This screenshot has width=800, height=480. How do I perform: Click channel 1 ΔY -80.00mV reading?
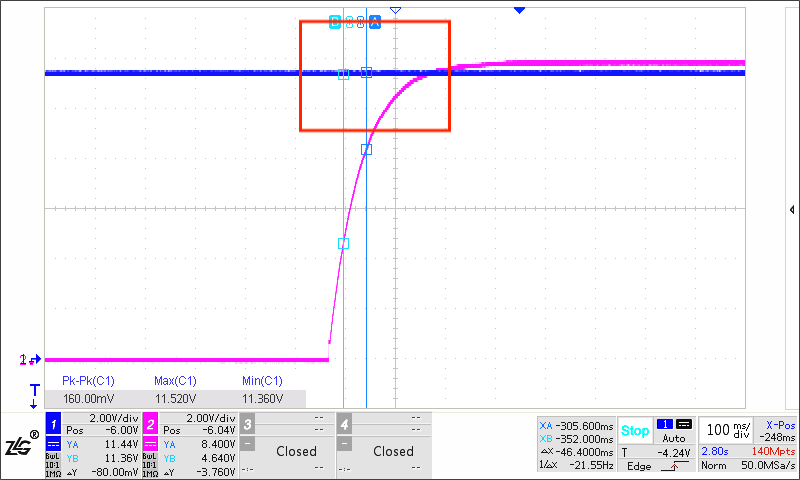(102, 472)
